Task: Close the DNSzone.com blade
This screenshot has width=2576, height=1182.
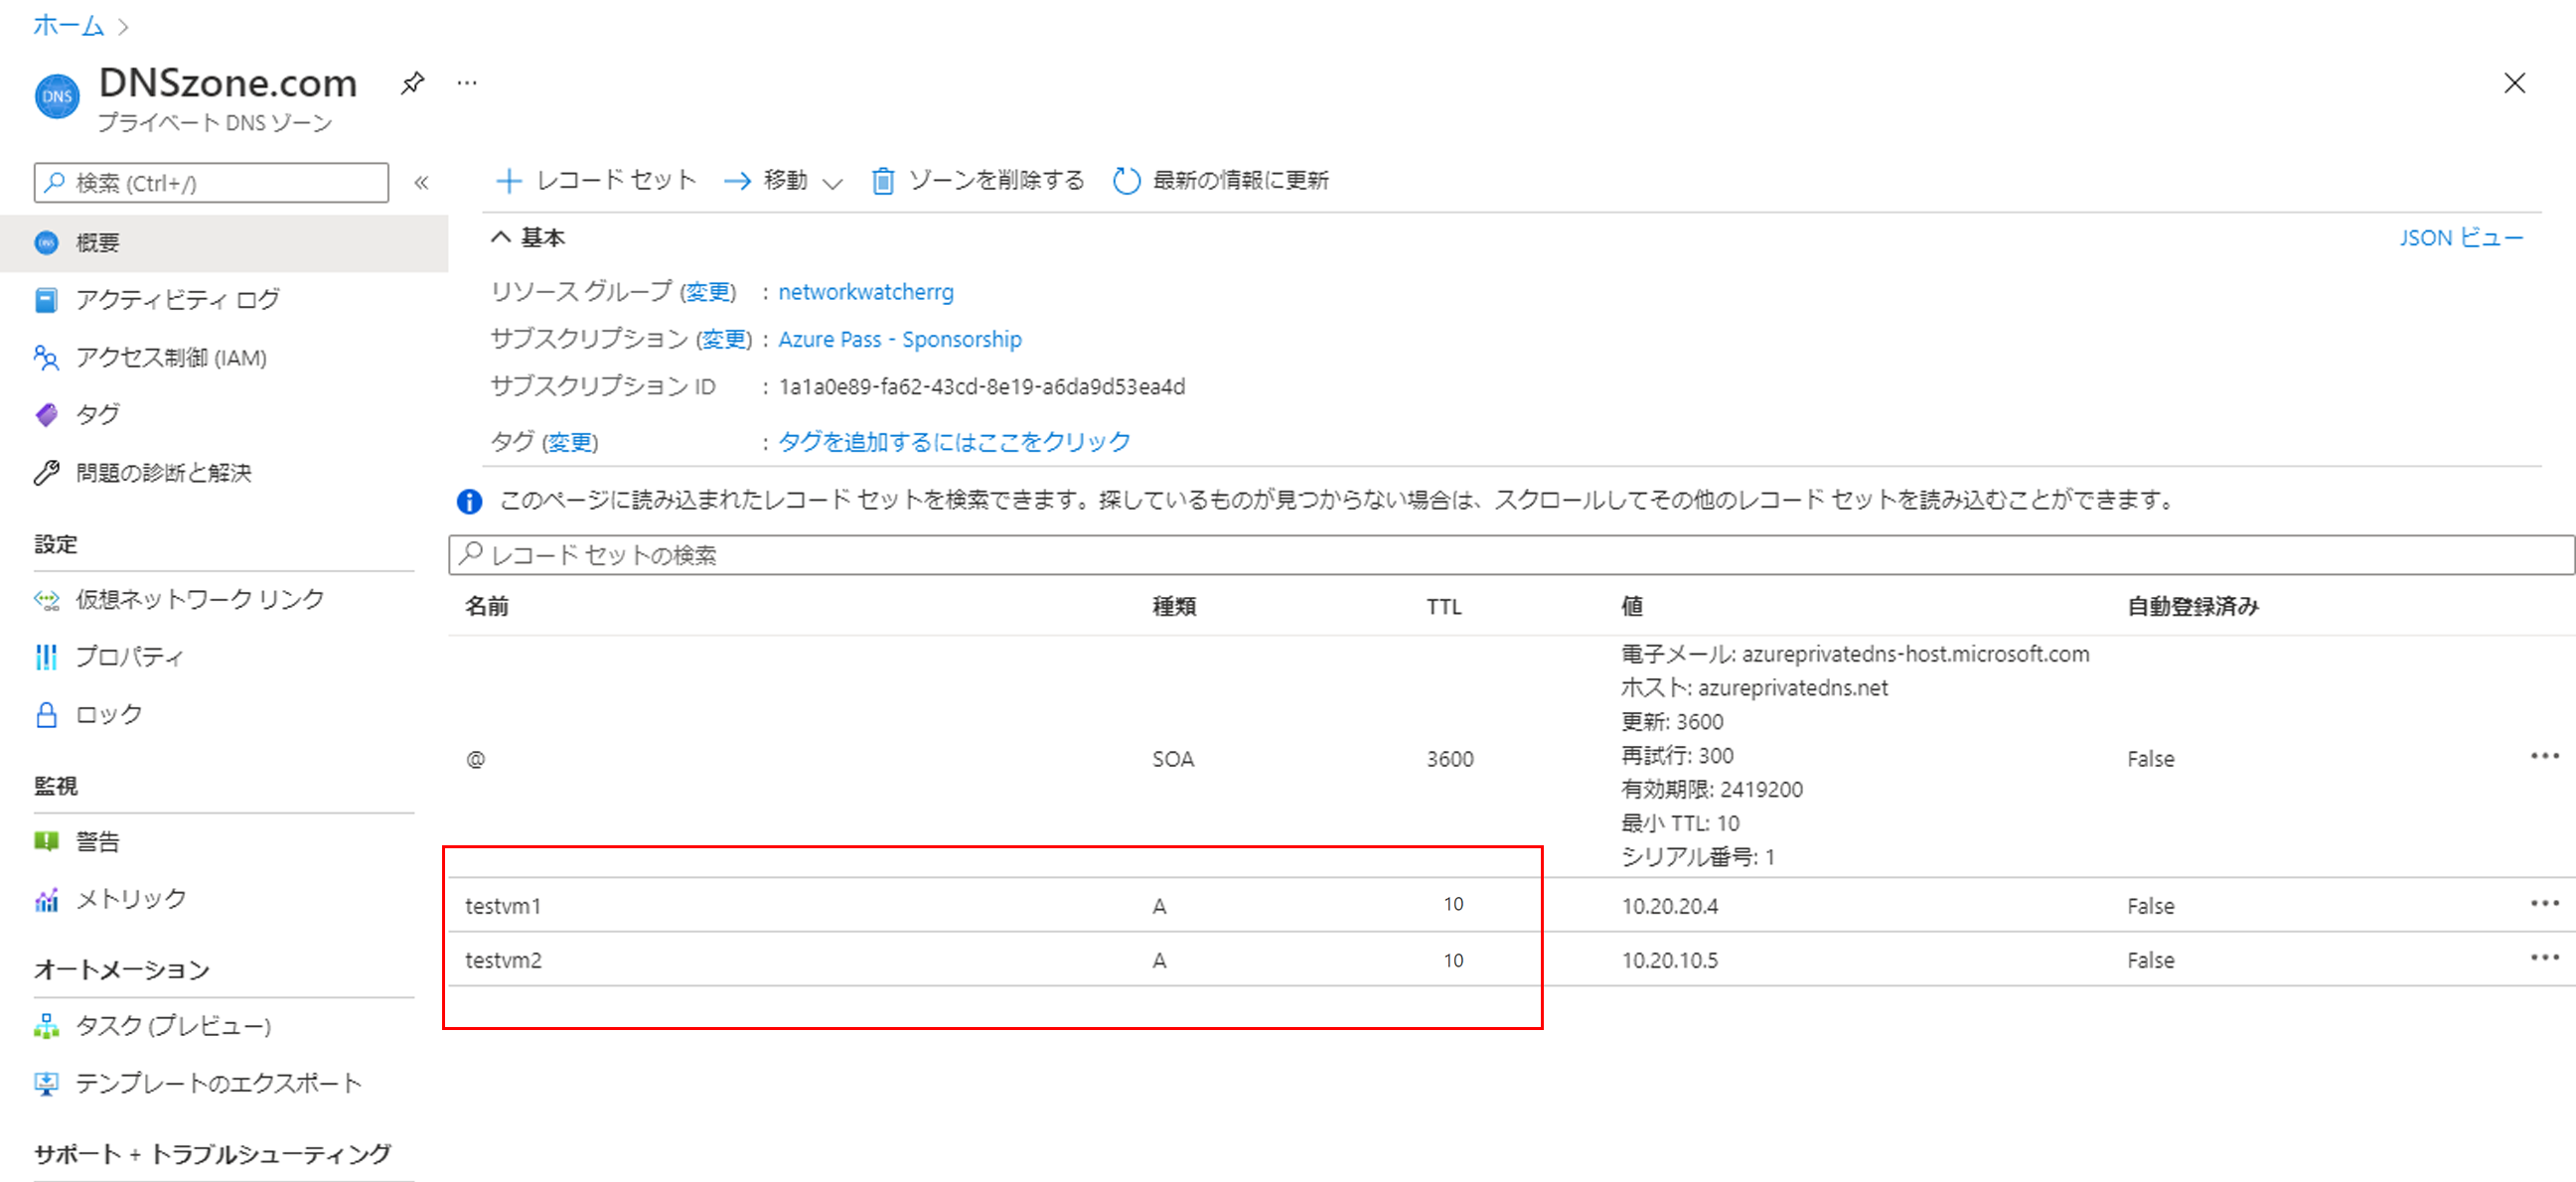Action: point(2514,83)
